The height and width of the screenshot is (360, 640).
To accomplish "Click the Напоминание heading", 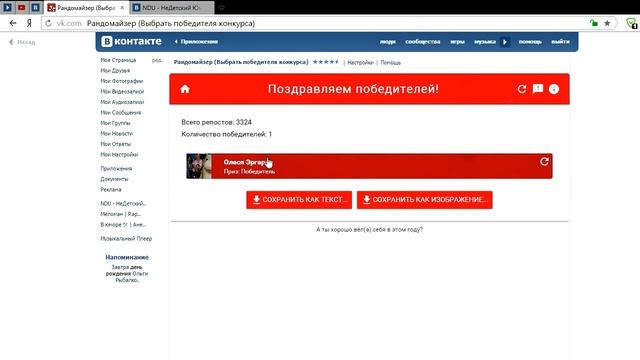I will [127, 258].
